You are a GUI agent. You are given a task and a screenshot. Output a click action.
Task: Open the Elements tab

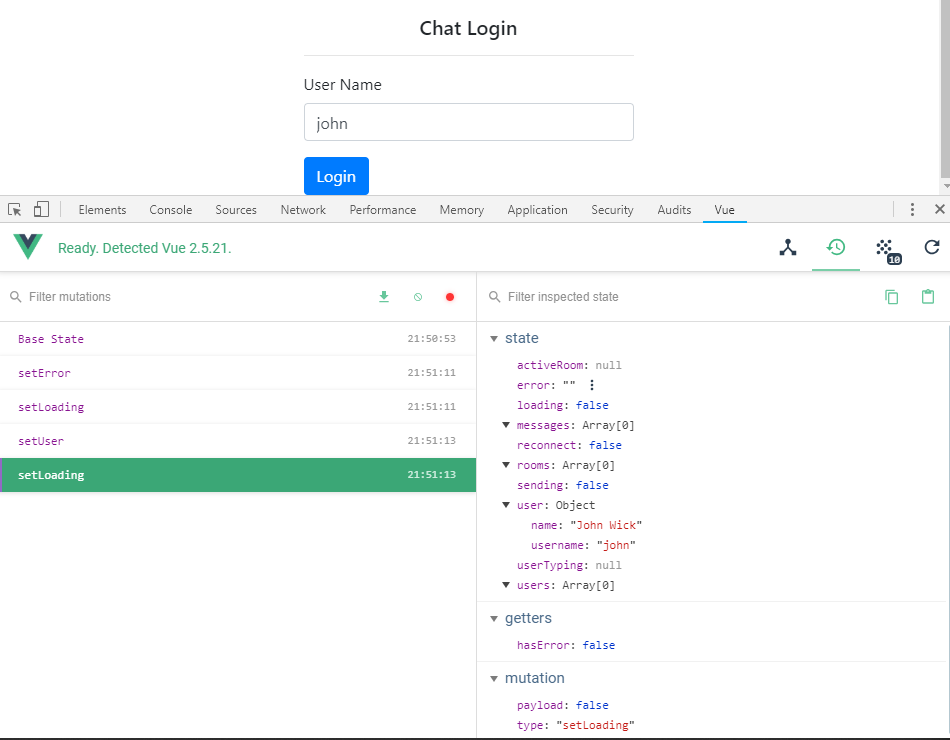pyautogui.click(x=102, y=210)
